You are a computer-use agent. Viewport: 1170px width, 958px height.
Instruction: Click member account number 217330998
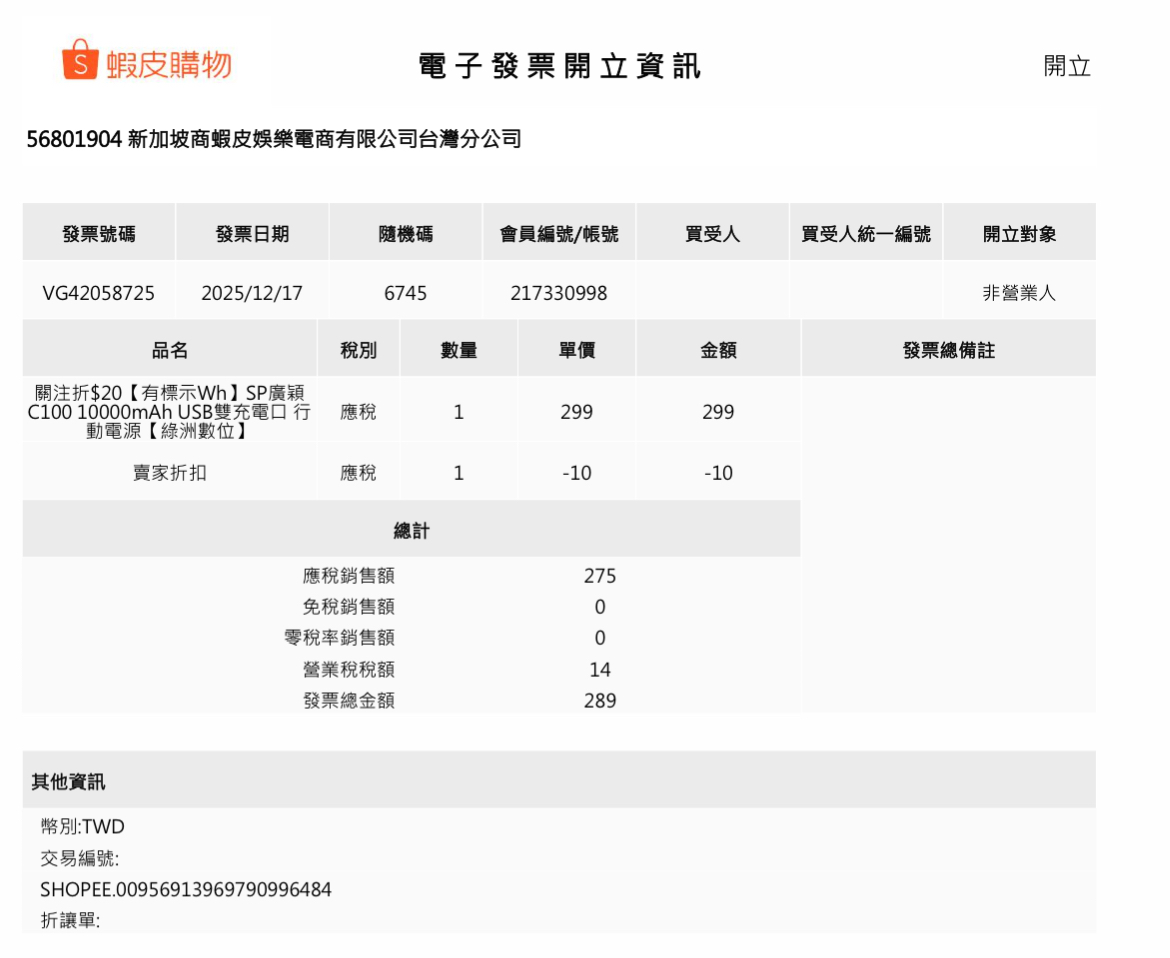(x=558, y=293)
